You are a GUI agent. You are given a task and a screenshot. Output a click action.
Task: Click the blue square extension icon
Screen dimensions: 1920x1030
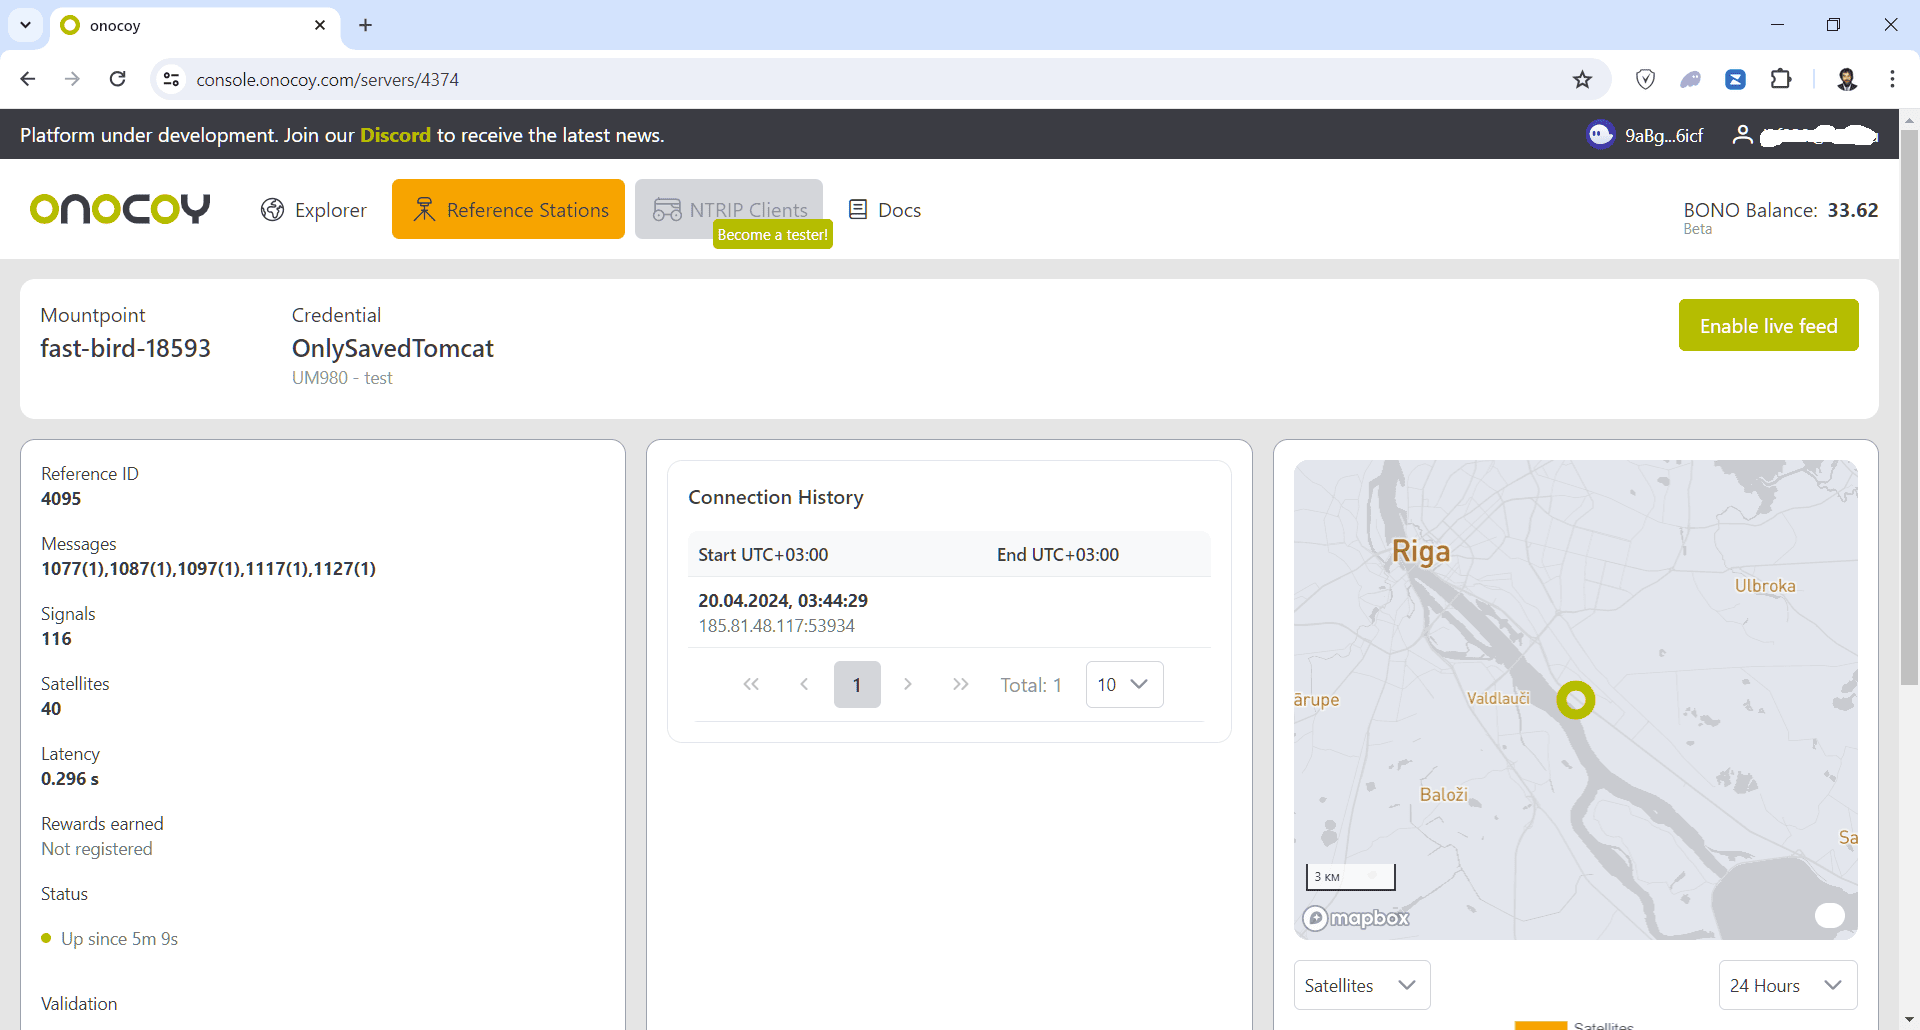[1736, 79]
